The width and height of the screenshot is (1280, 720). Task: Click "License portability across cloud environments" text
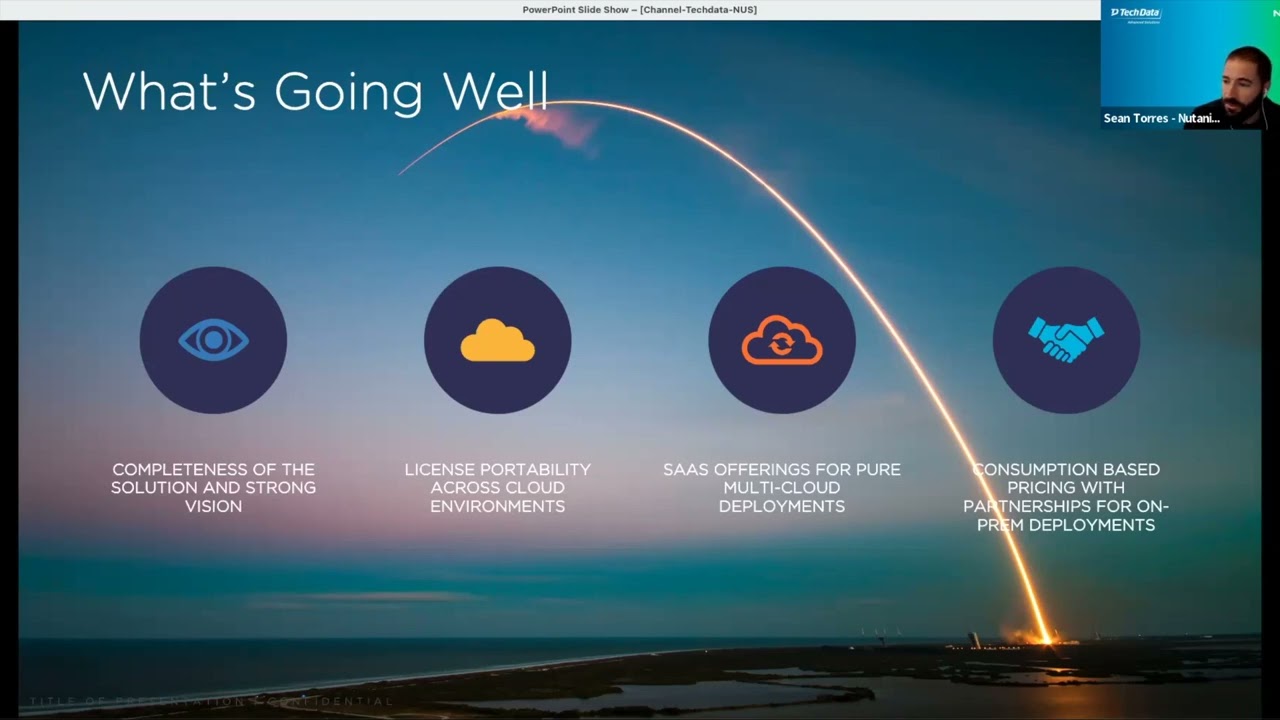(497, 488)
